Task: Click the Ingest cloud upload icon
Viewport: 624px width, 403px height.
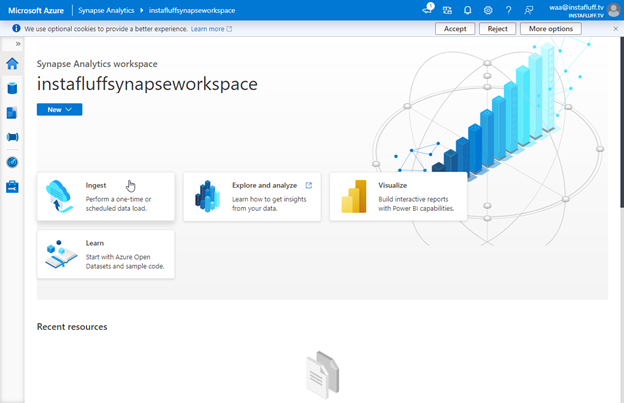Action: 59,196
